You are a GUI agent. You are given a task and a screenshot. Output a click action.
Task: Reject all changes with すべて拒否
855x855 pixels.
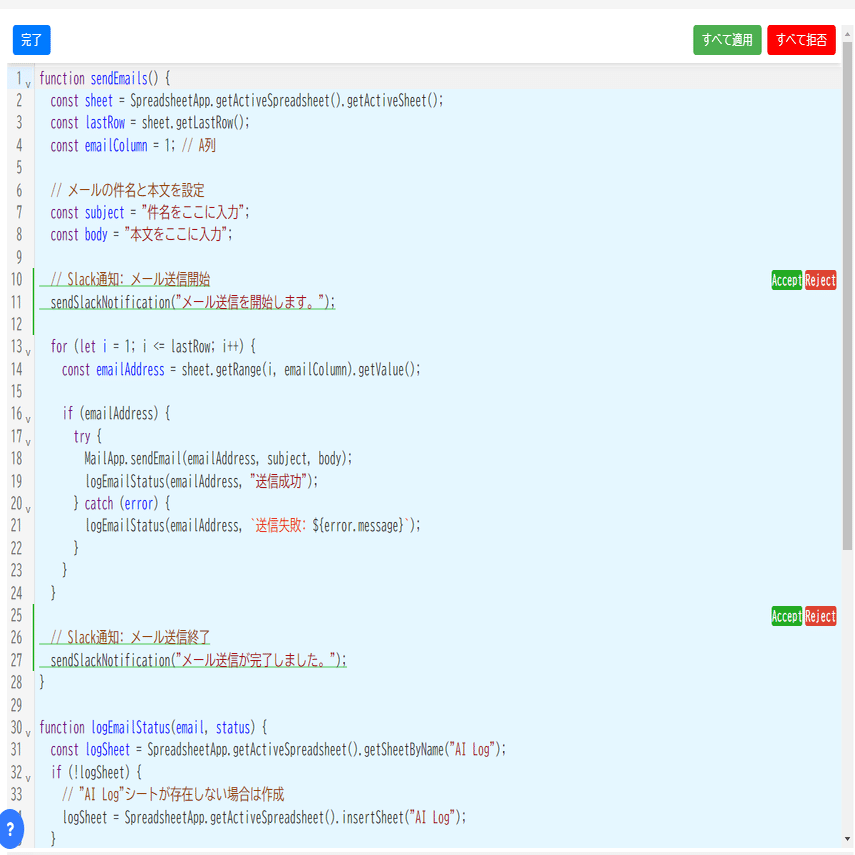[801, 40]
